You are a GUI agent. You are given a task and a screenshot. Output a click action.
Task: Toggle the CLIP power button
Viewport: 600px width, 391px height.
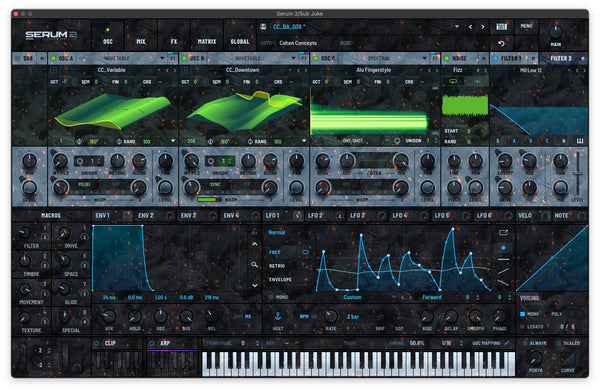(97, 343)
